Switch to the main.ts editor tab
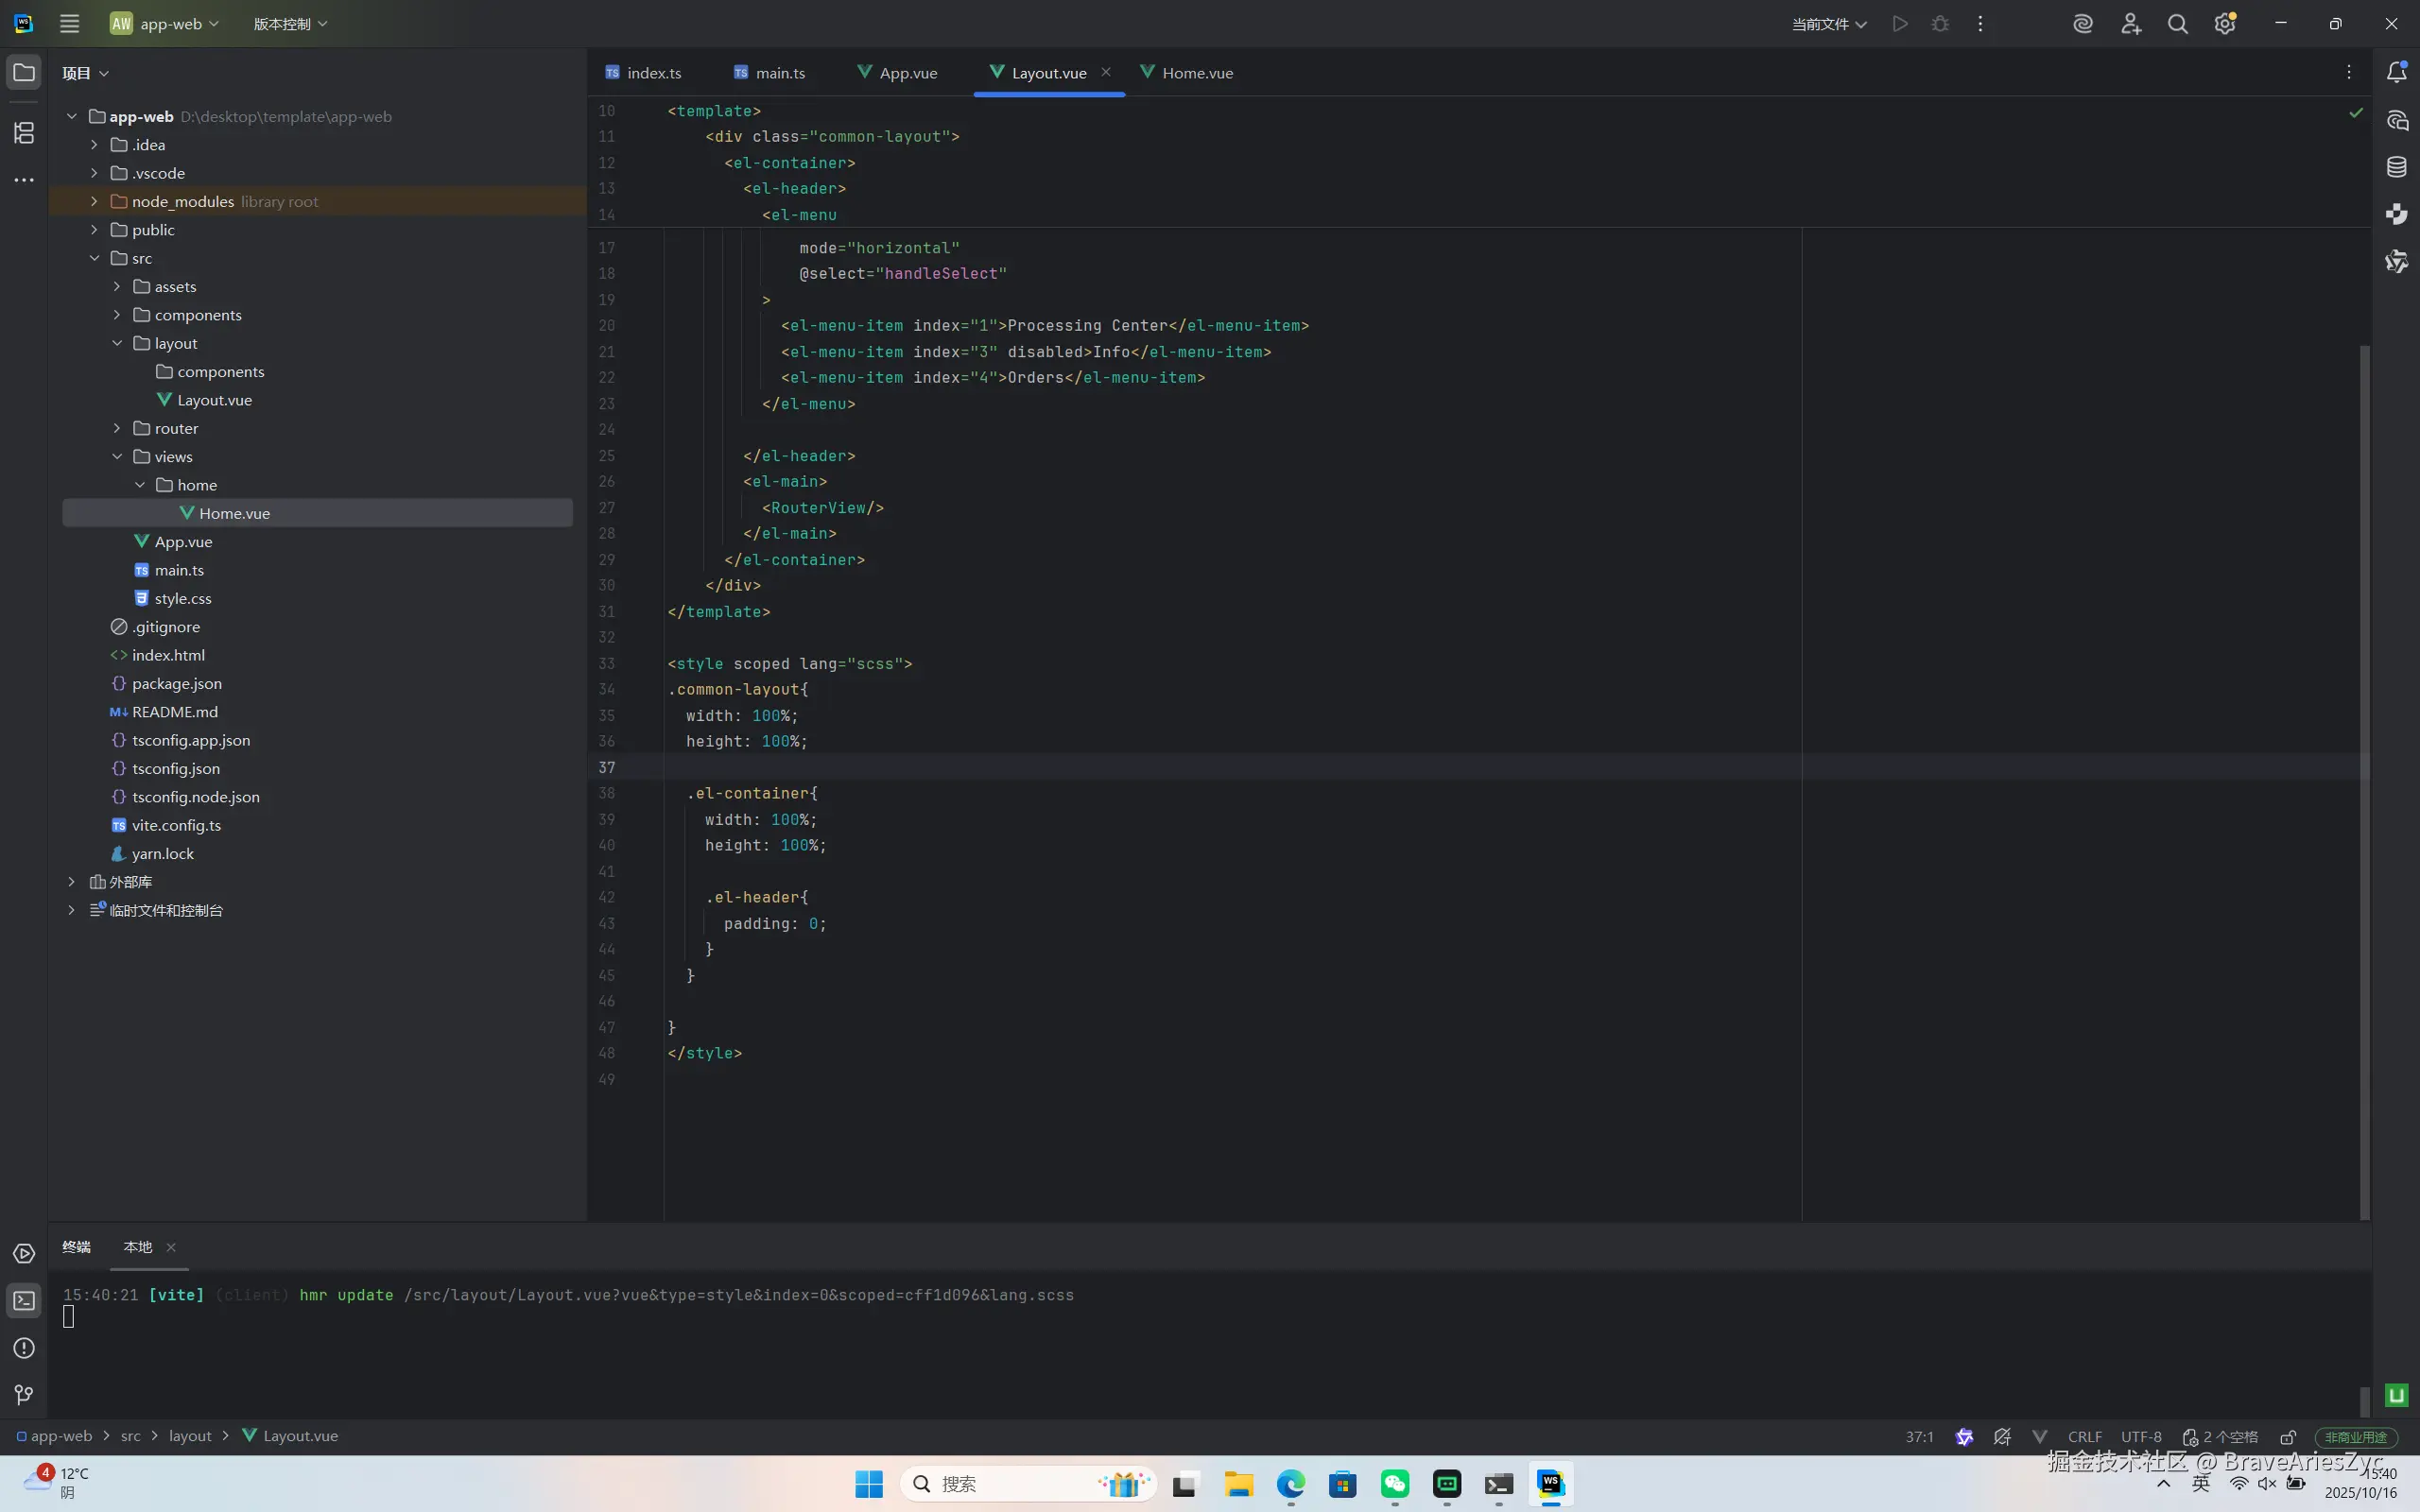The image size is (2420, 1512). coord(779,73)
